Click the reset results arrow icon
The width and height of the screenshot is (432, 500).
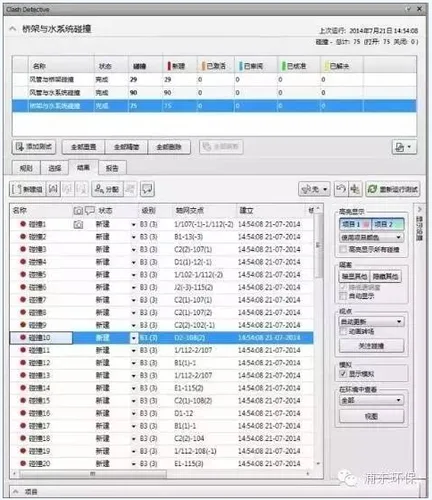tap(341, 189)
